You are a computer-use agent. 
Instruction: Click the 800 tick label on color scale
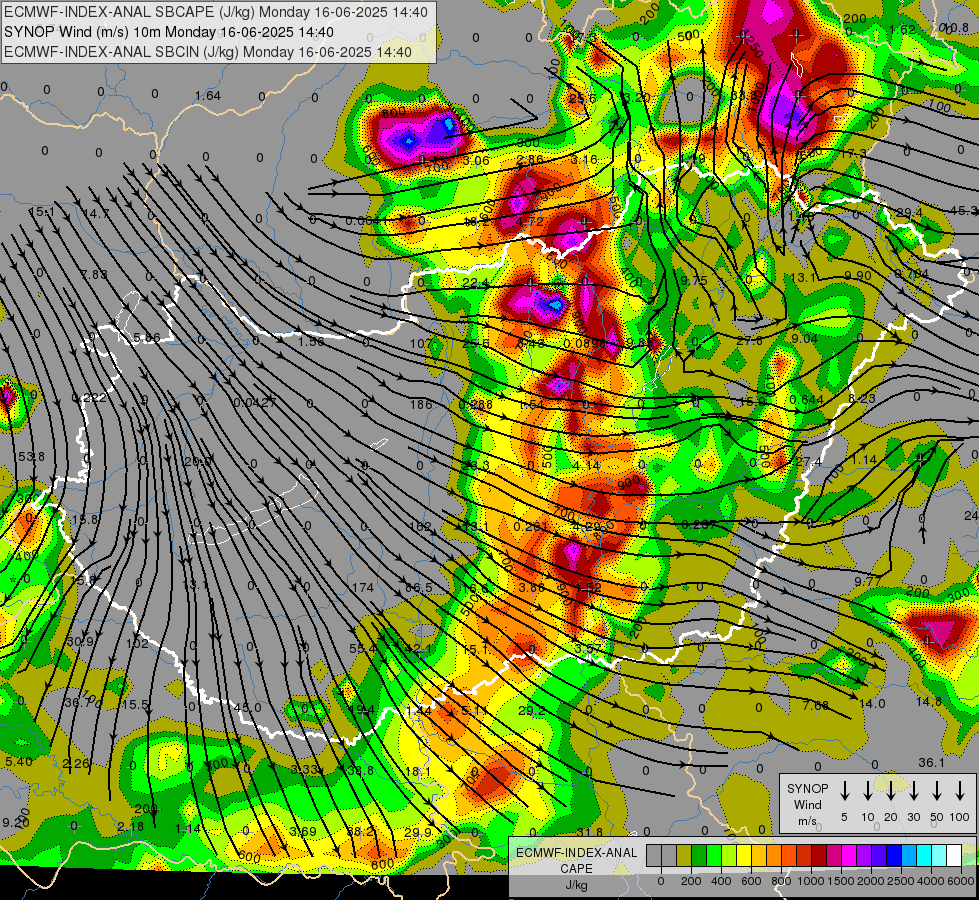tap(781, 881)
